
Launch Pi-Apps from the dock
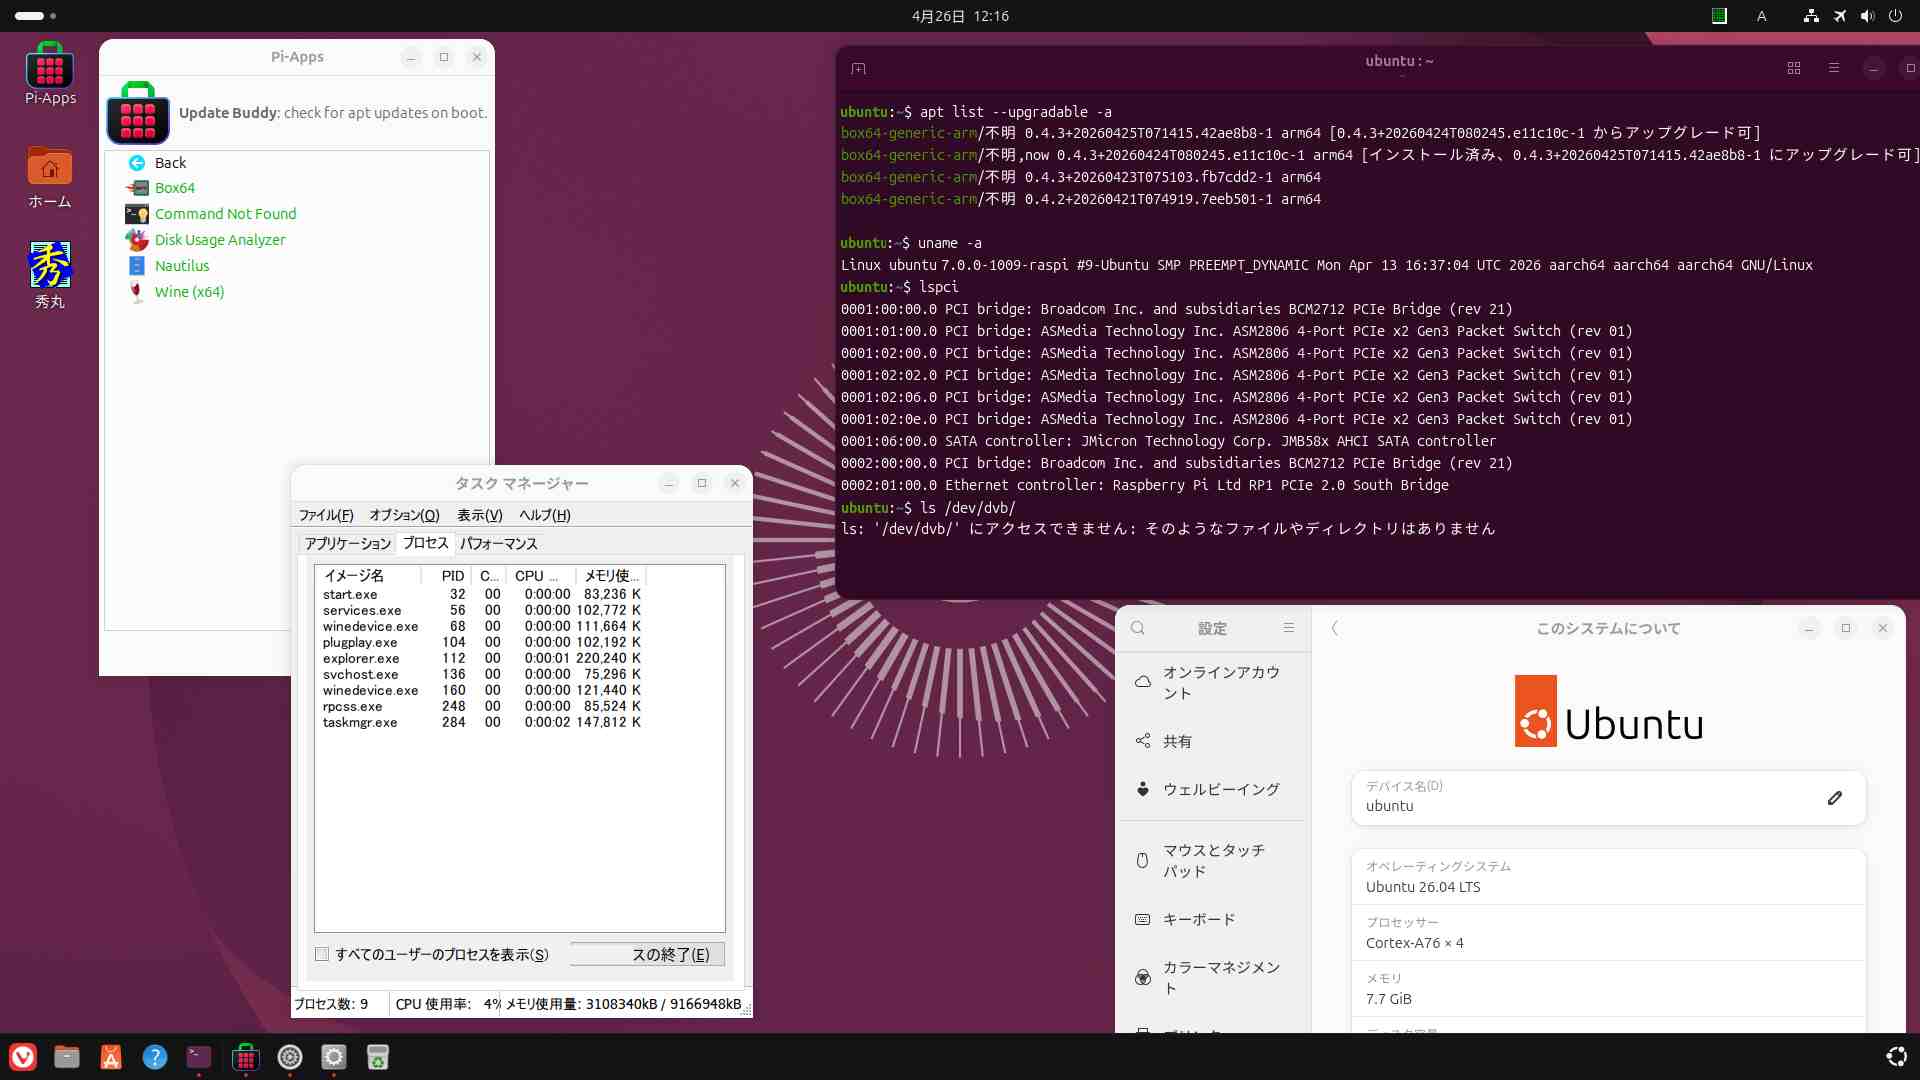click(245, 1057)
